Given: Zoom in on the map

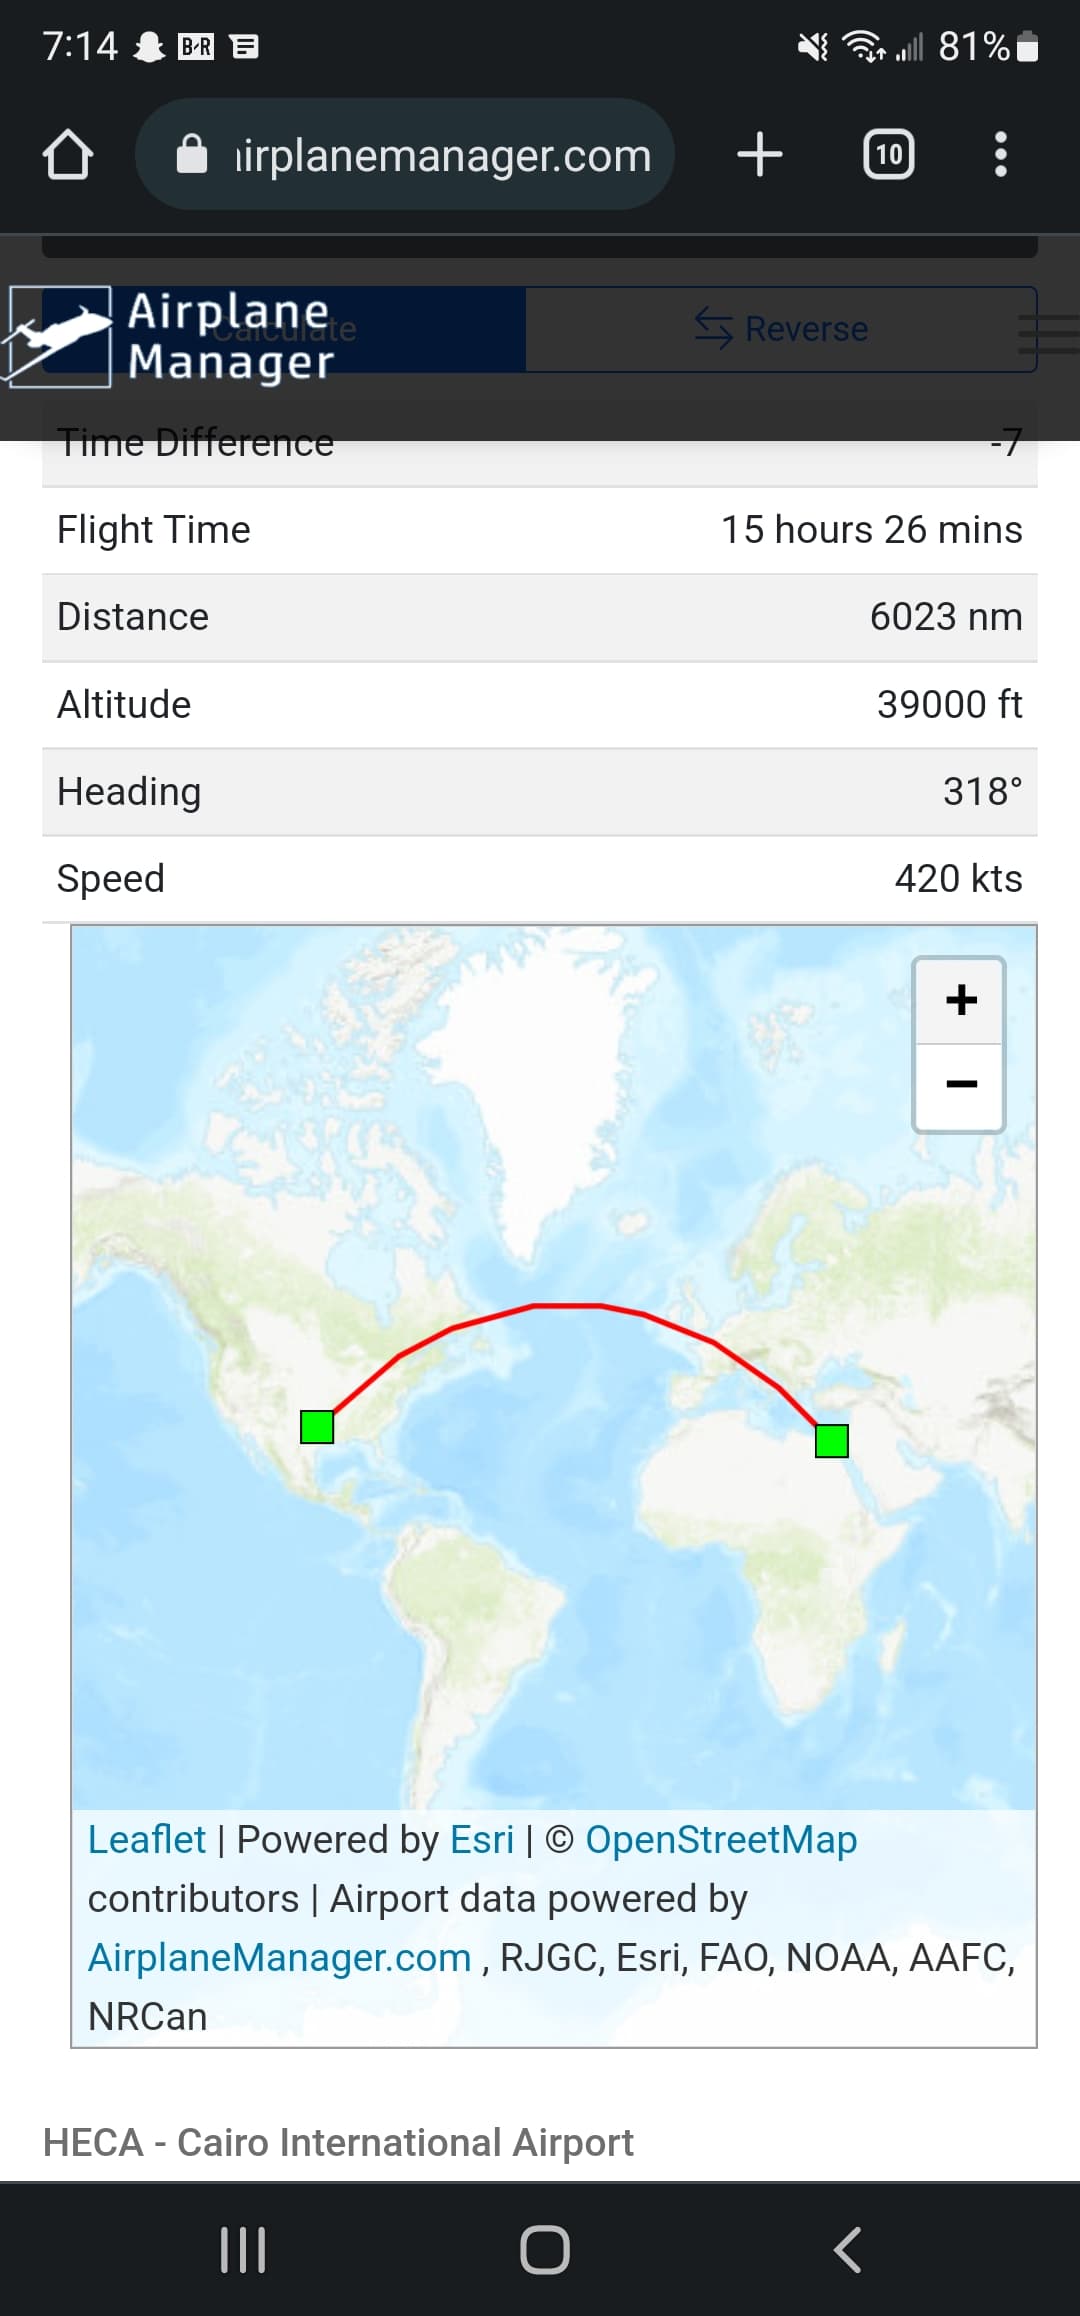Looking at the screenshot, I should click(x=960, y=1000).
